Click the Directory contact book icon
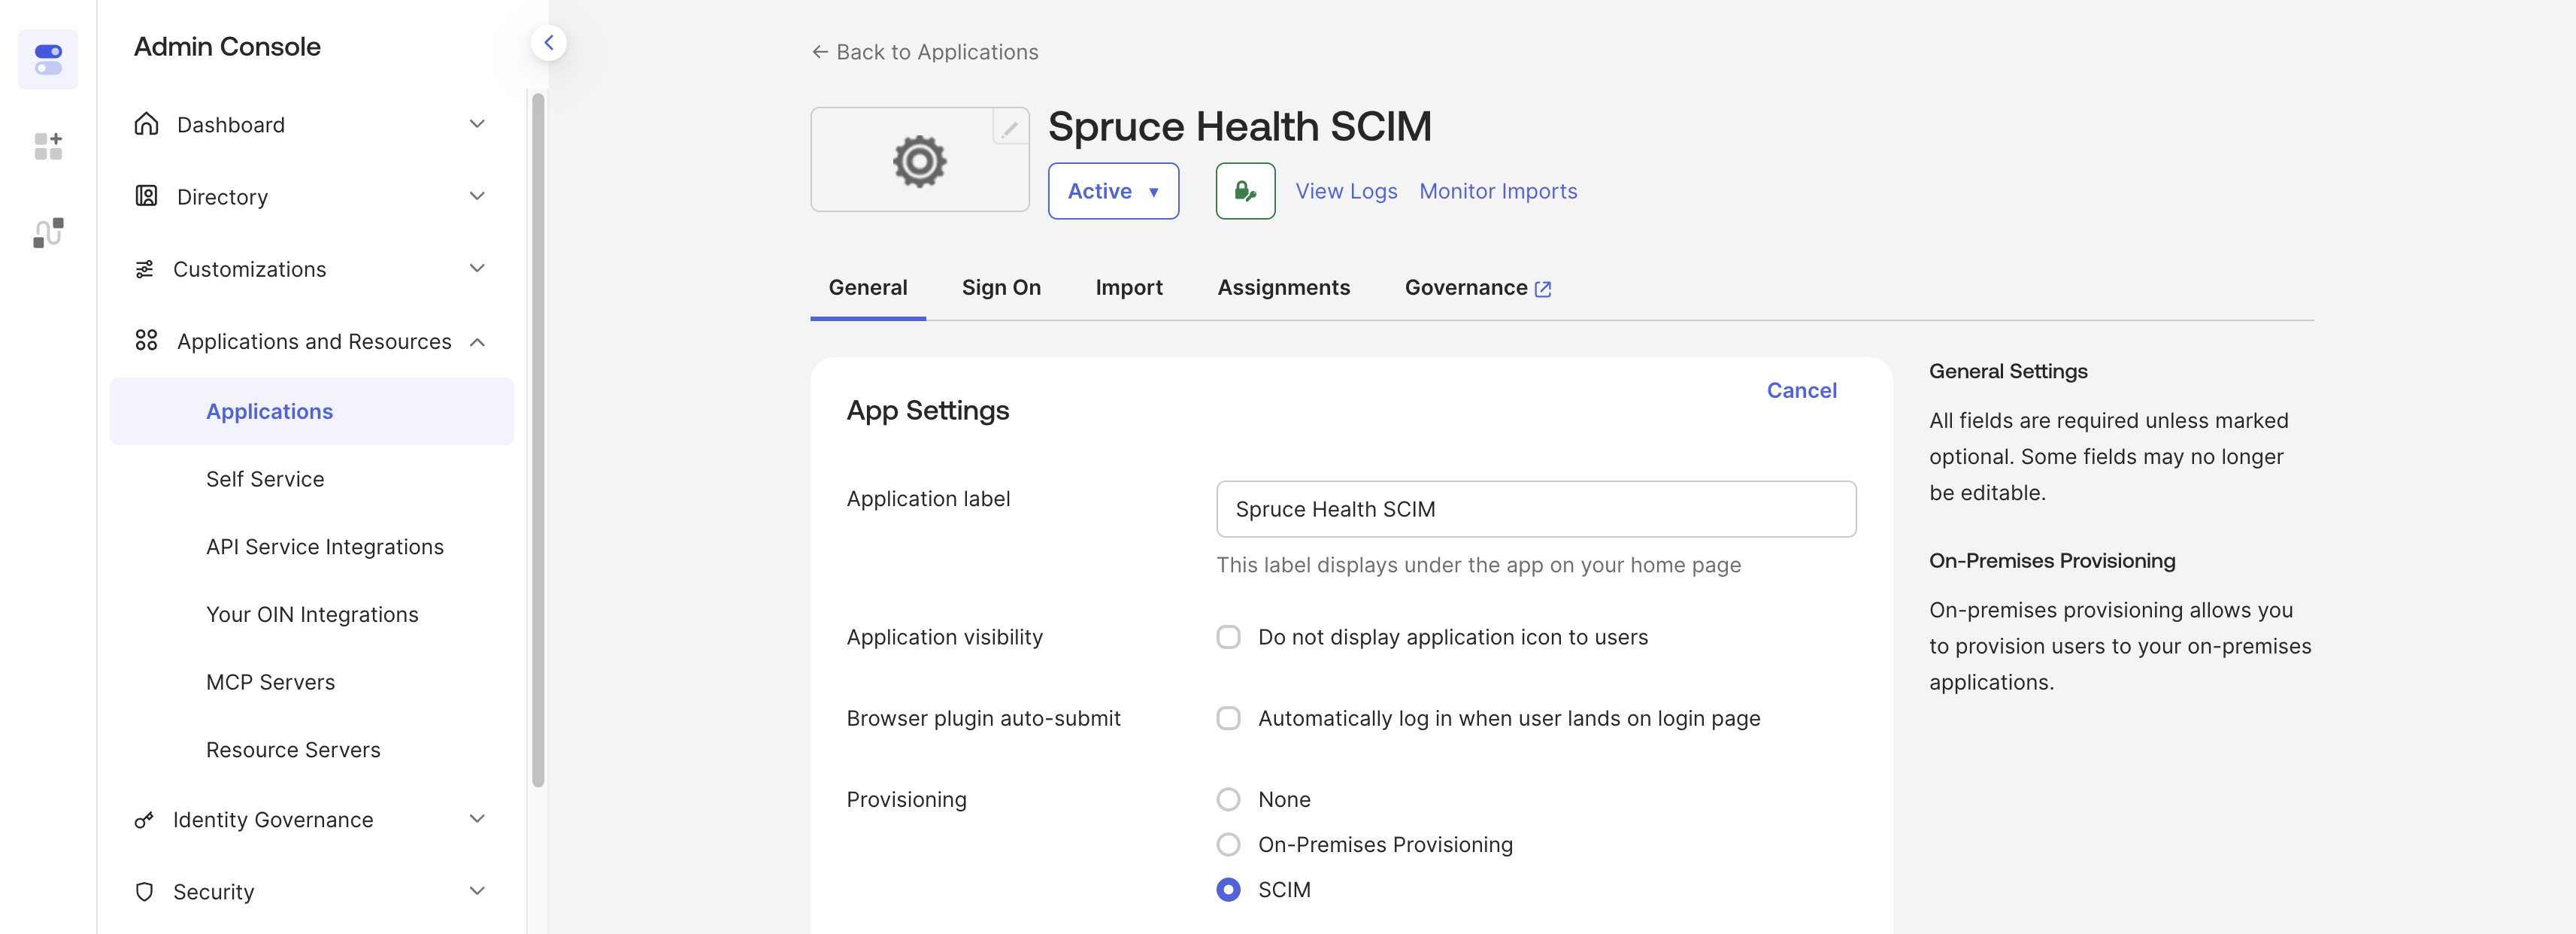Viewport: 2576px width, 934px height. coord(146,196)
